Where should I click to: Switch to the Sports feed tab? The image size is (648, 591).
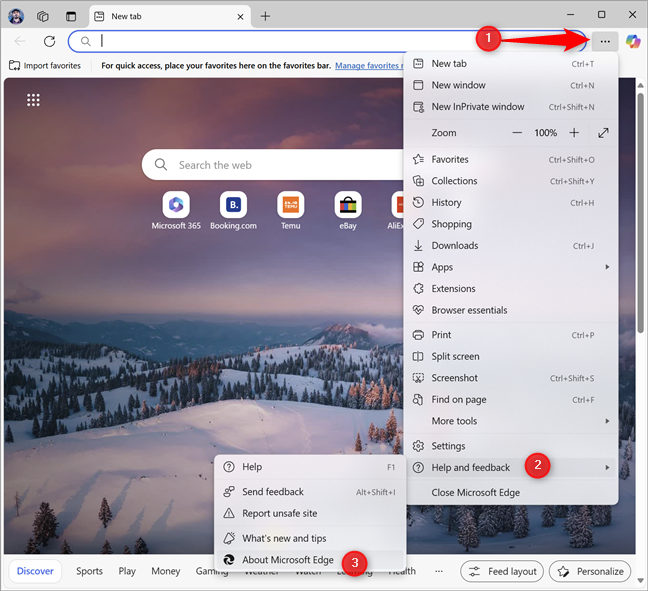(x=89, y=571)
